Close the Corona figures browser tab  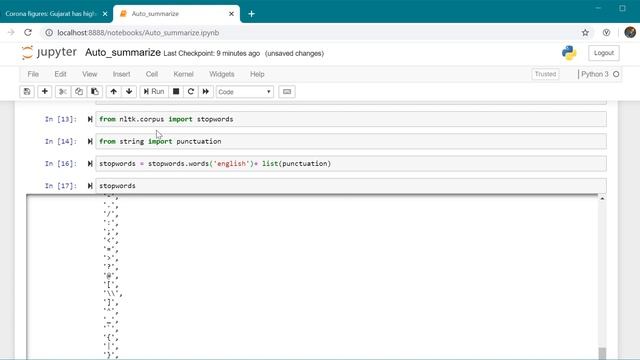(x=105, y=14)
